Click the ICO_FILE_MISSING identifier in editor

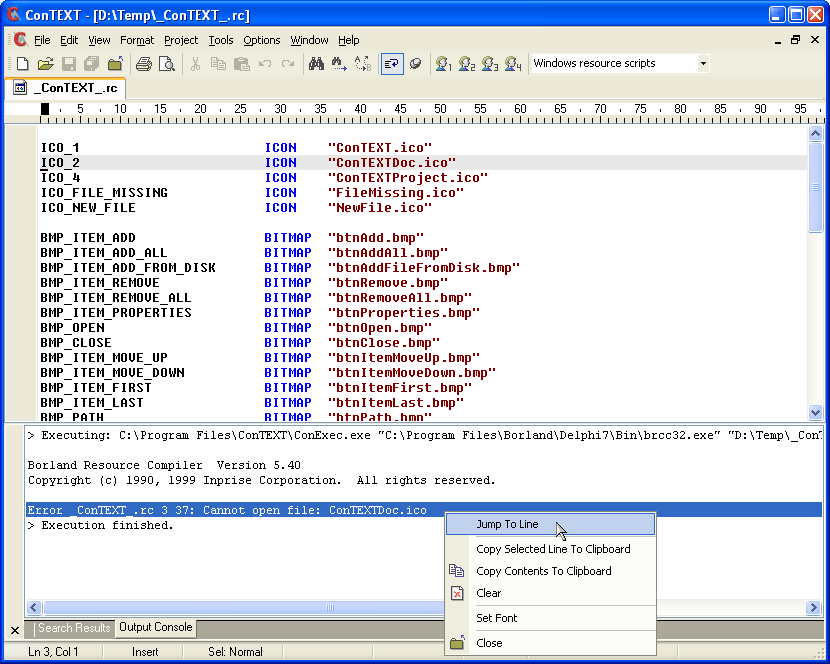pyautogui.click(x=104, y=193)
